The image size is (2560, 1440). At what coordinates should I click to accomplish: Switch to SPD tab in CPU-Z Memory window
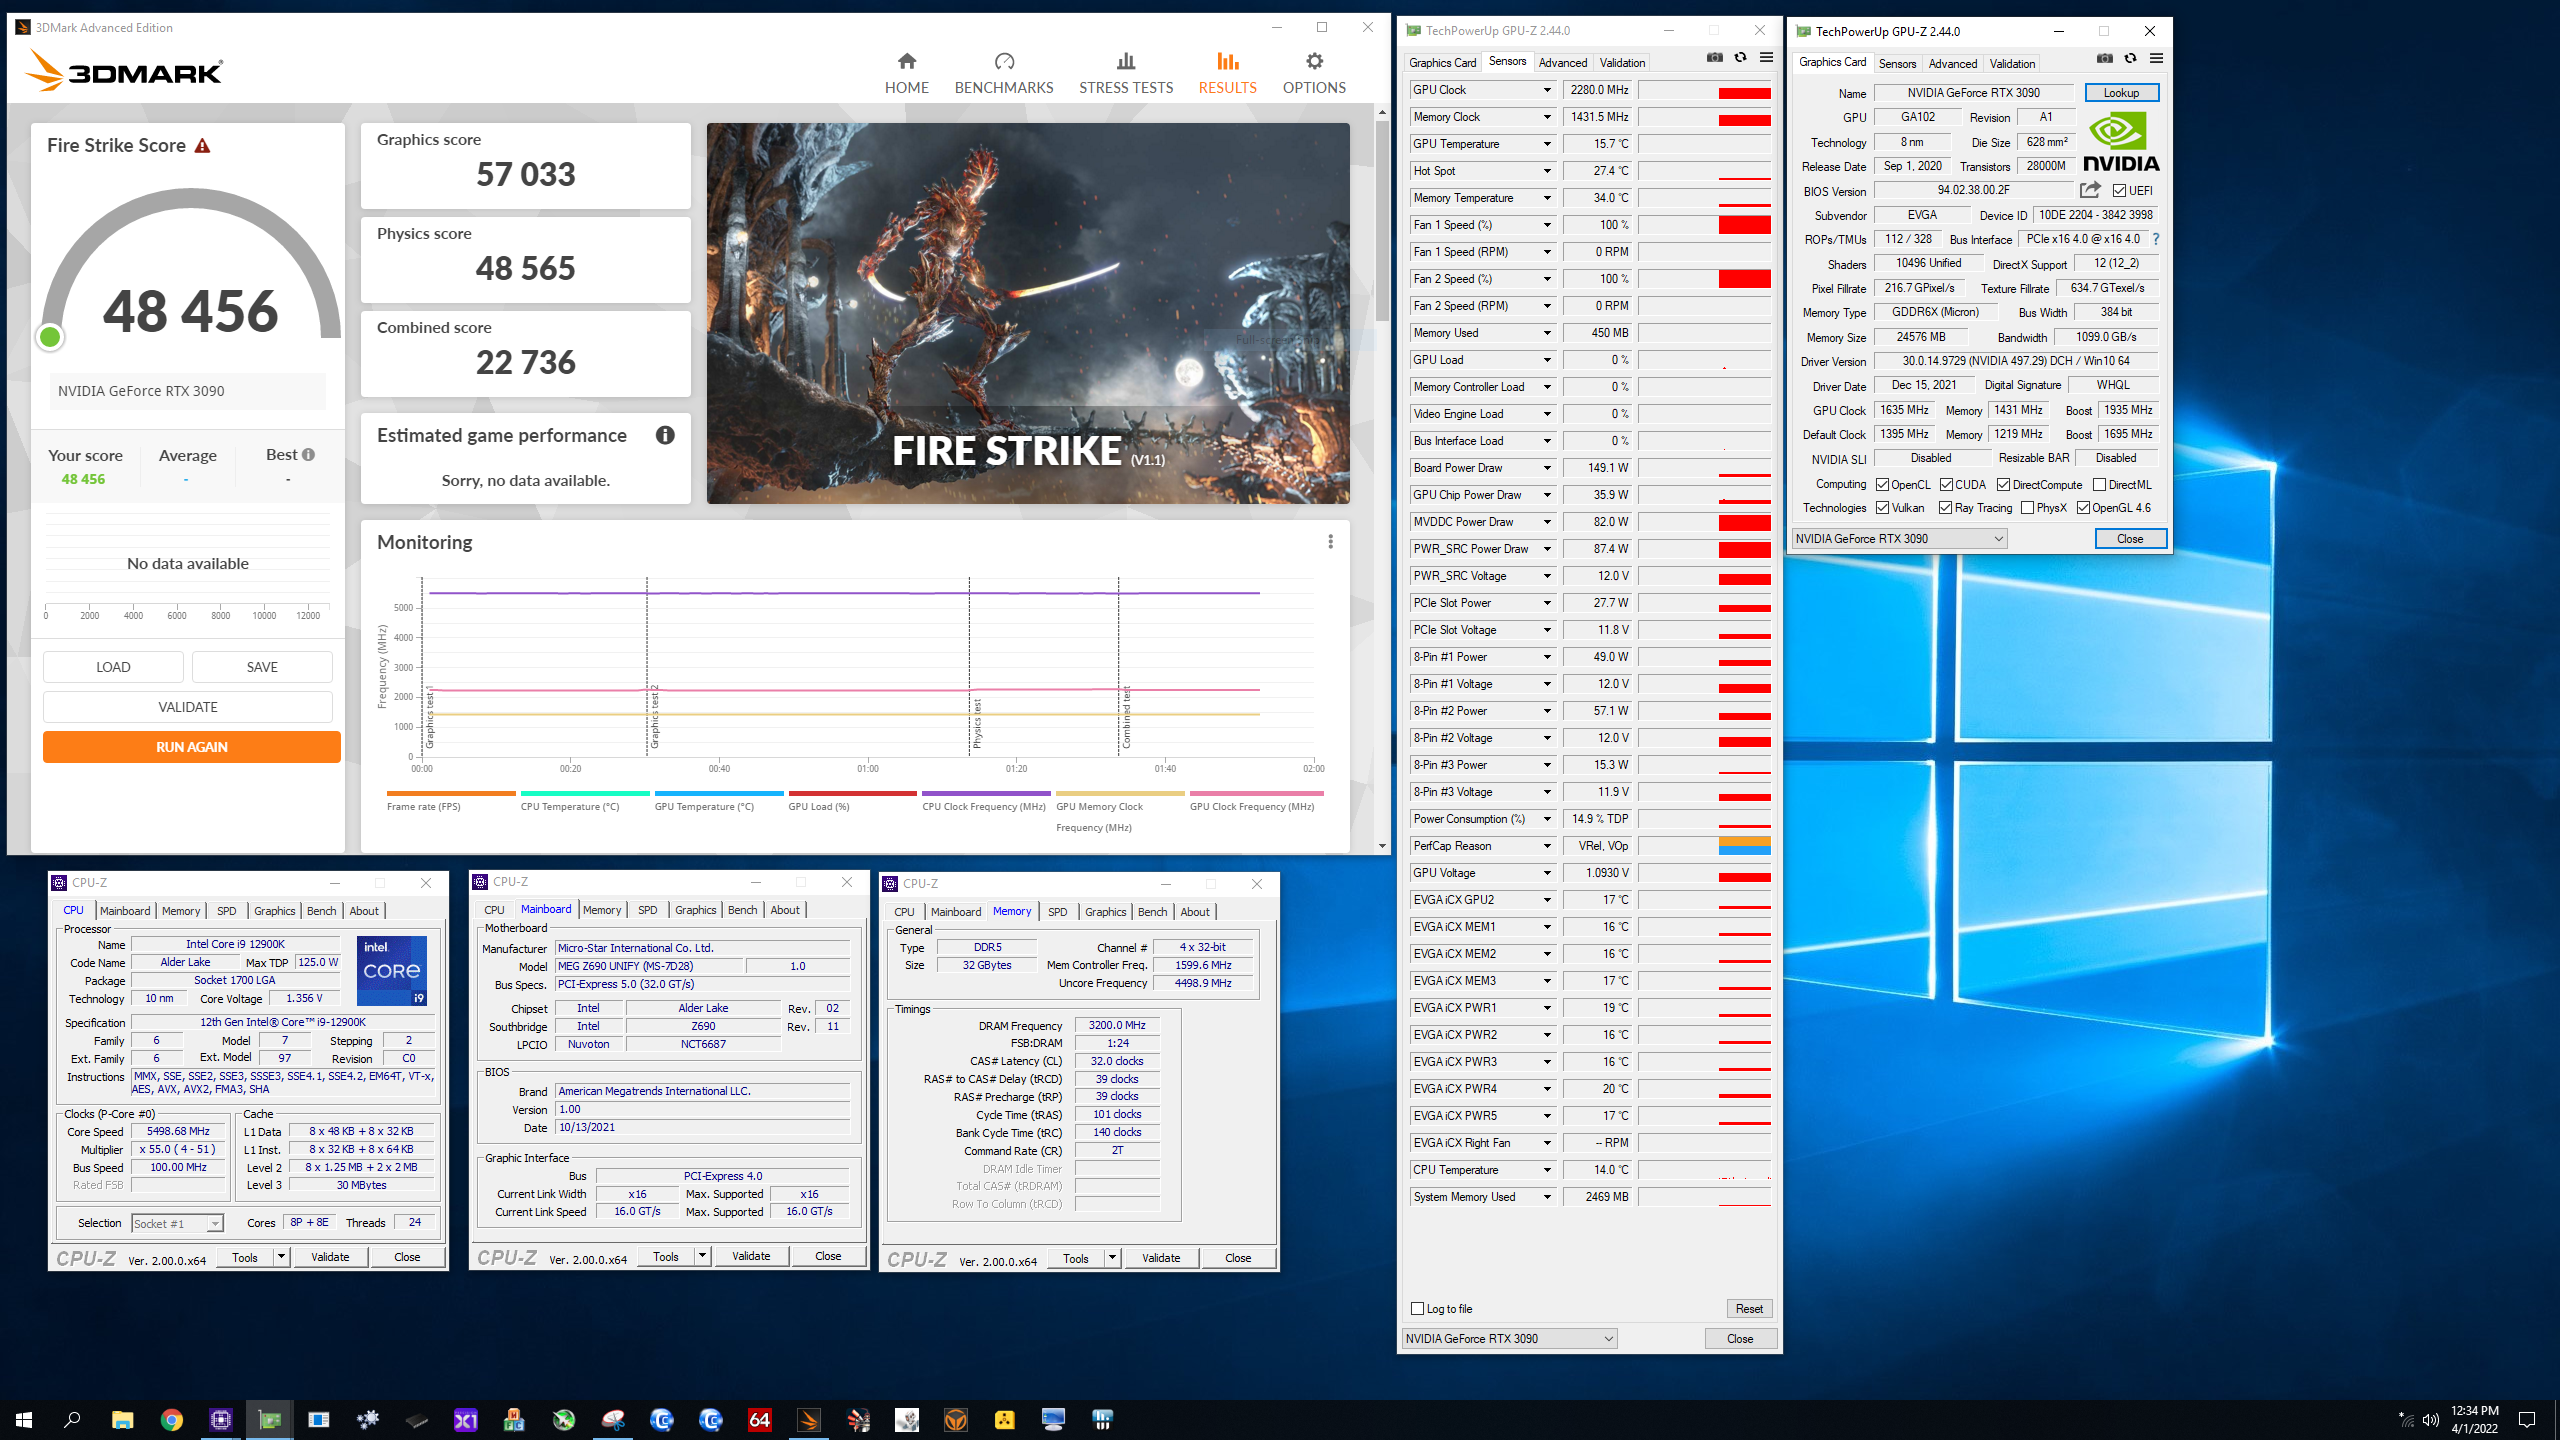pyautogui.click(x=1057, y=912)
